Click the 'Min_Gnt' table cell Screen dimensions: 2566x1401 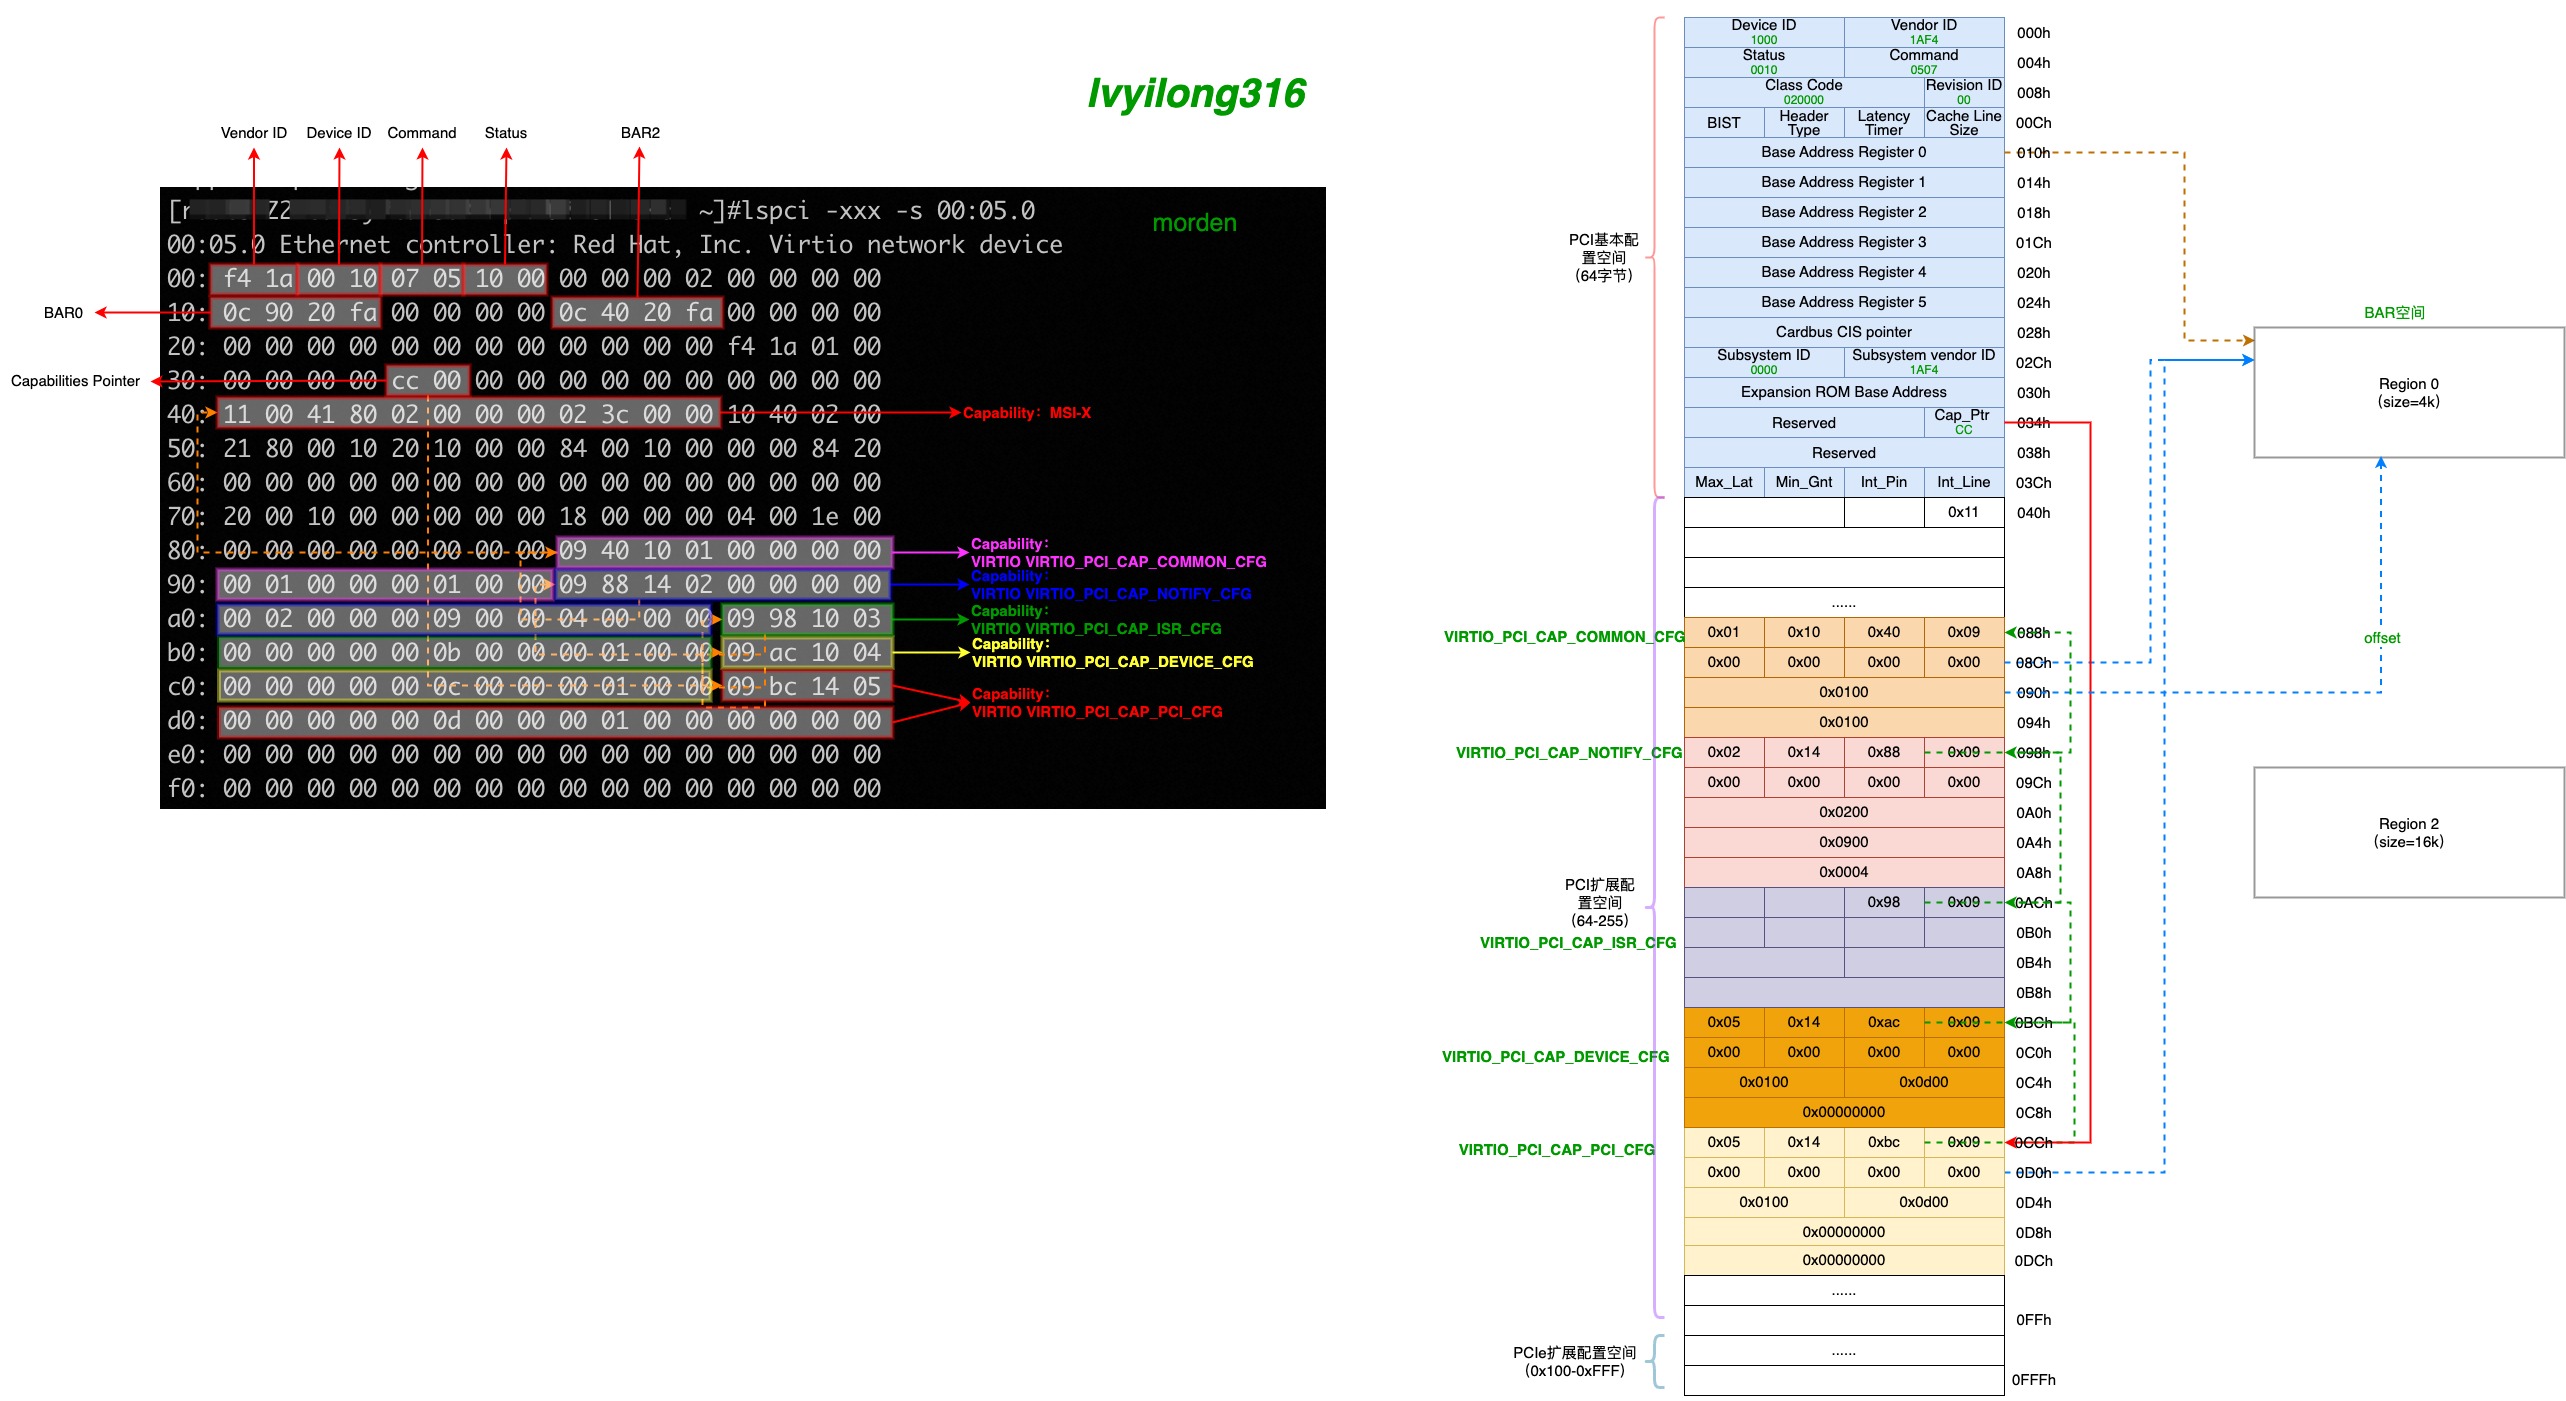point(1803,482)
